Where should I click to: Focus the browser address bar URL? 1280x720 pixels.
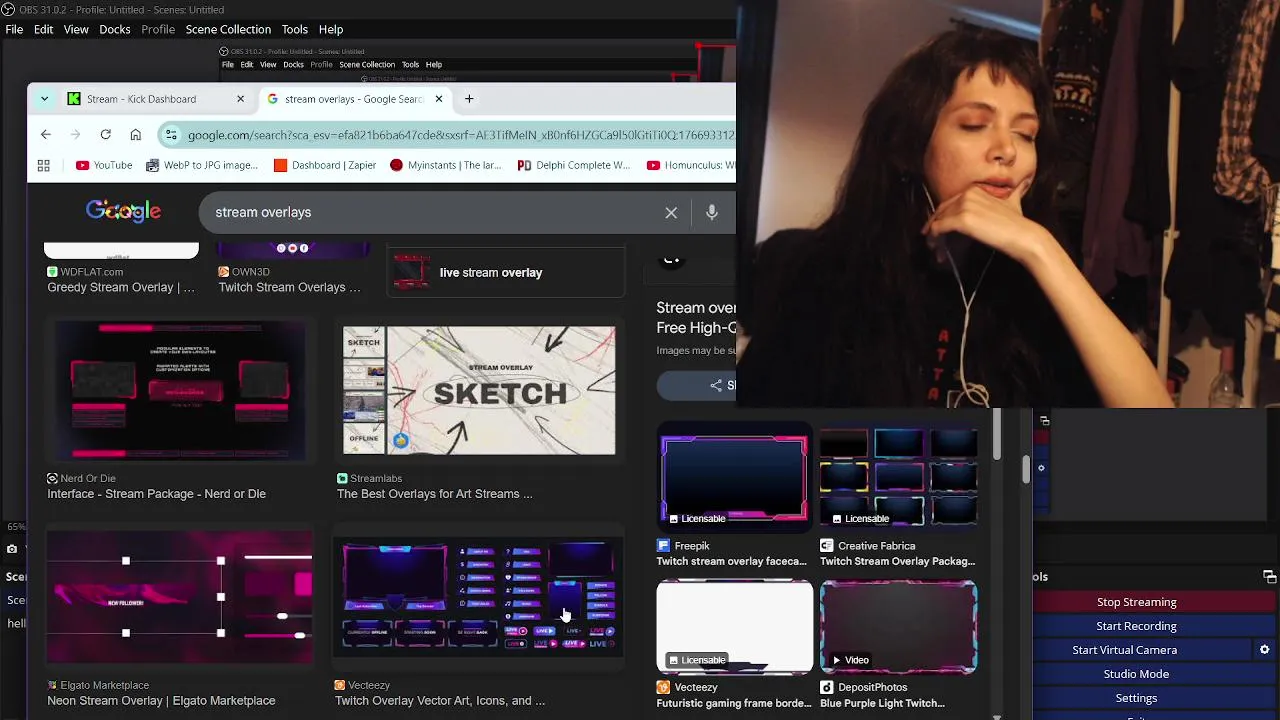(x=460, y=135)
